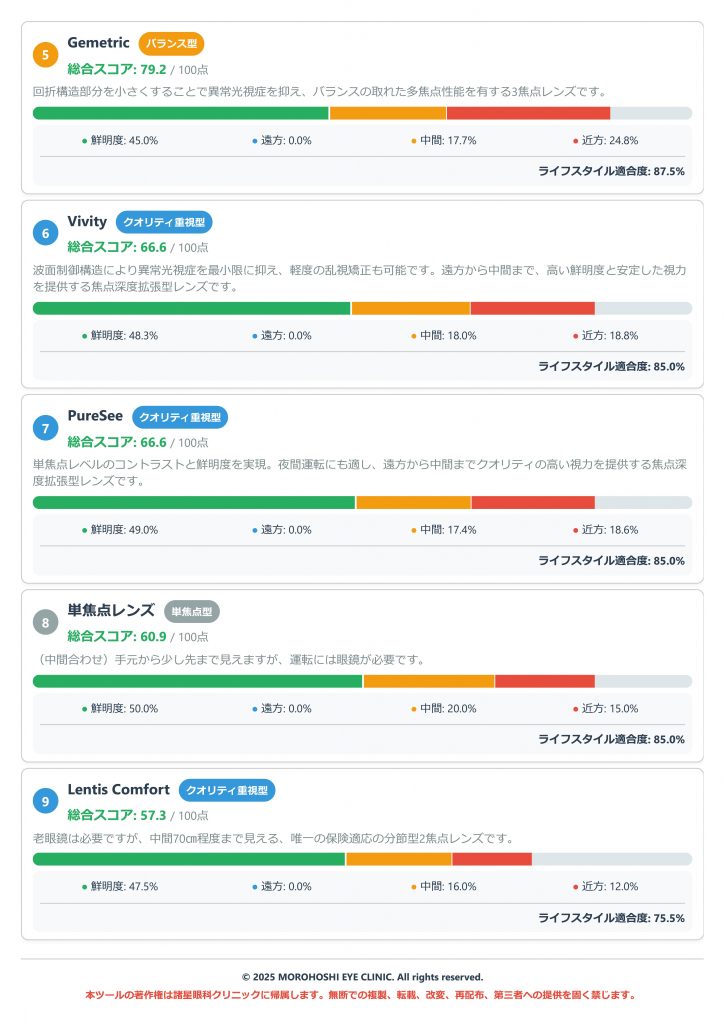724x1024 pixels.
Task: Click the blue rank 7 badge
Action: 46,429
